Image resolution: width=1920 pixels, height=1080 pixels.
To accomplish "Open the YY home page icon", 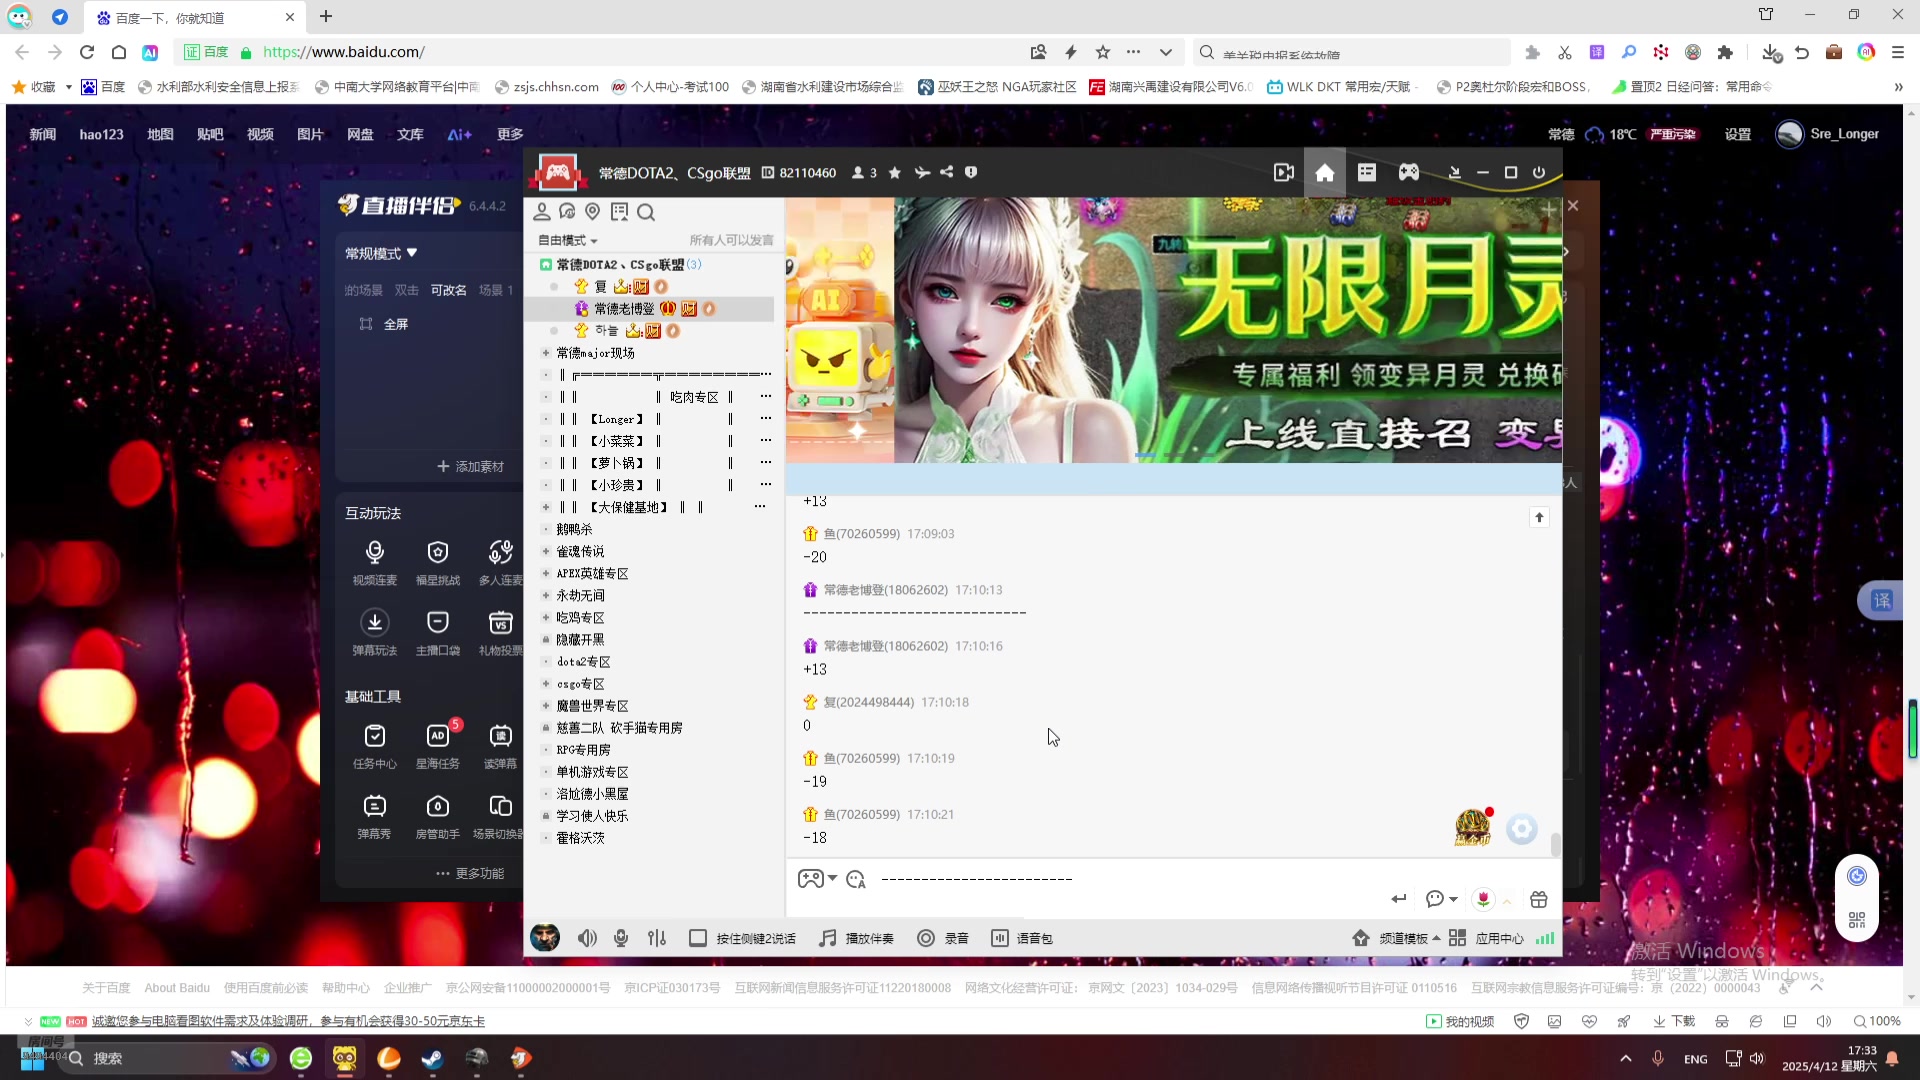I will click(x=1324, y=173).
